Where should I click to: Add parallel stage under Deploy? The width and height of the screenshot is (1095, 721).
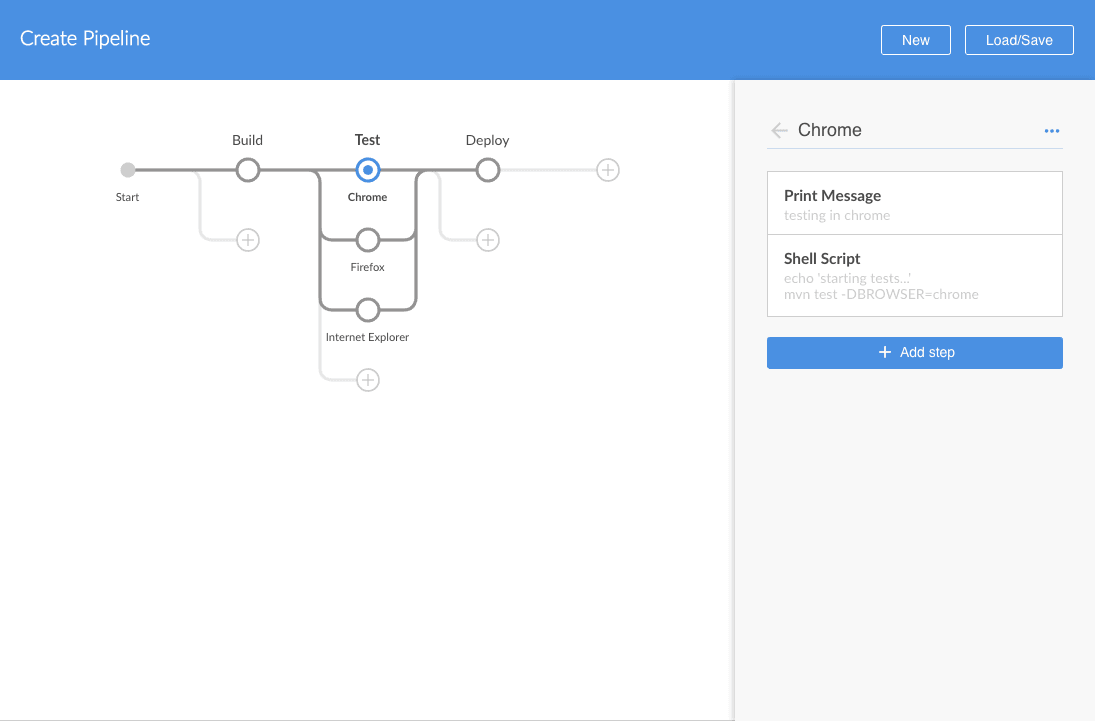[x=487, y=240]
